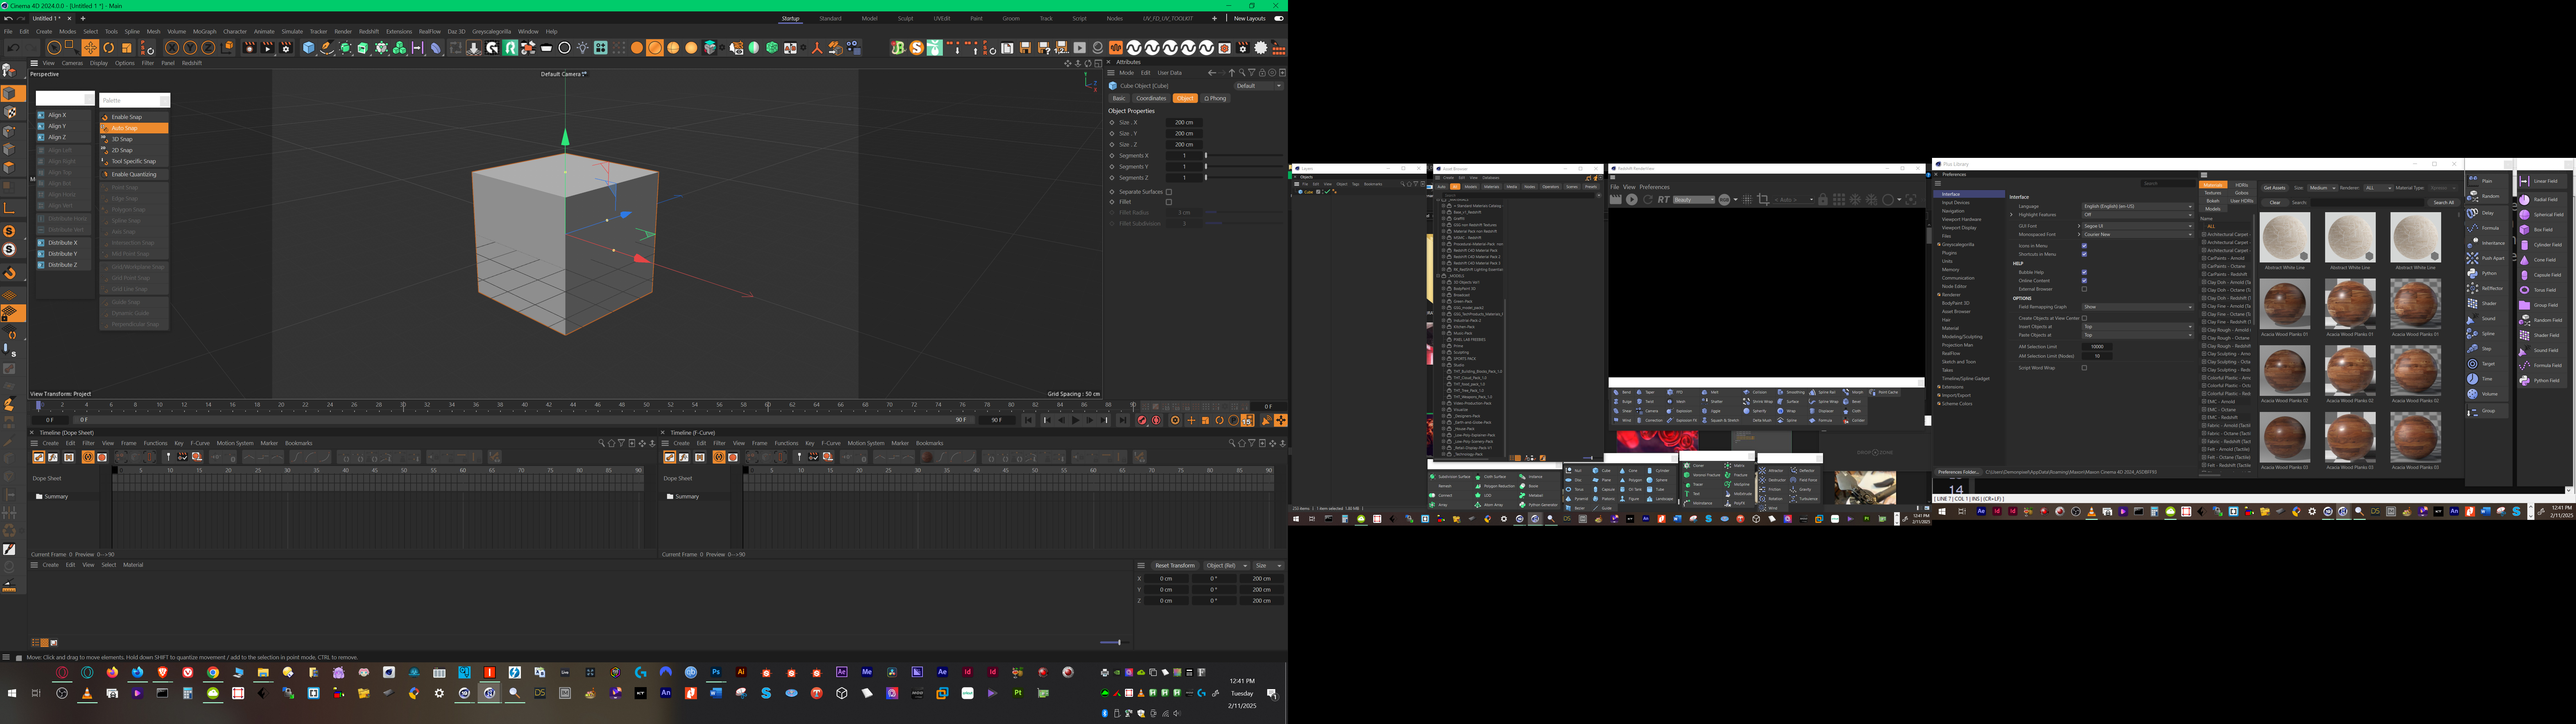Toggle the X axis lock icon
Image resolution: width=2576 pixels, height=724 pixels.
[x=172, y=48]
